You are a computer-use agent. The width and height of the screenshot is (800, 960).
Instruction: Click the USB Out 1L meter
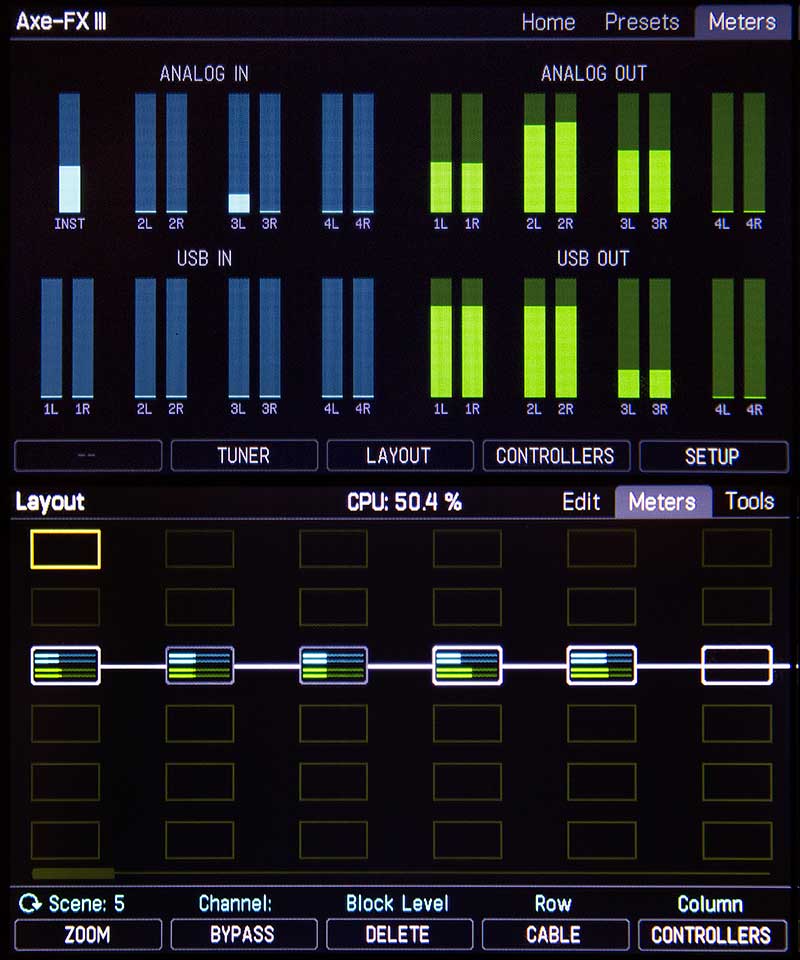click(x=441, y=338)
